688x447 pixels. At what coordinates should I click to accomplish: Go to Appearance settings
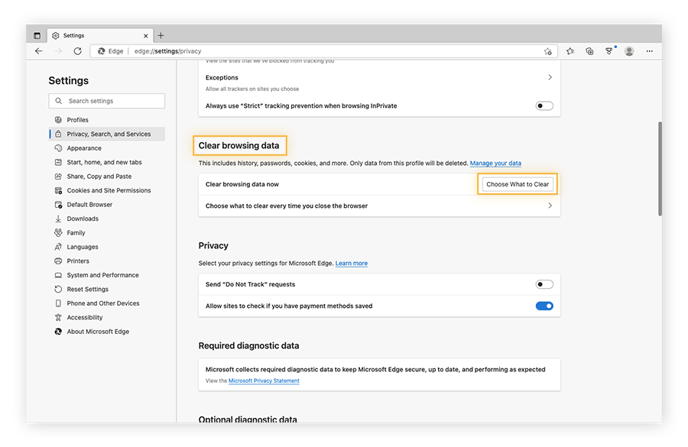click(x=84, y=148)
